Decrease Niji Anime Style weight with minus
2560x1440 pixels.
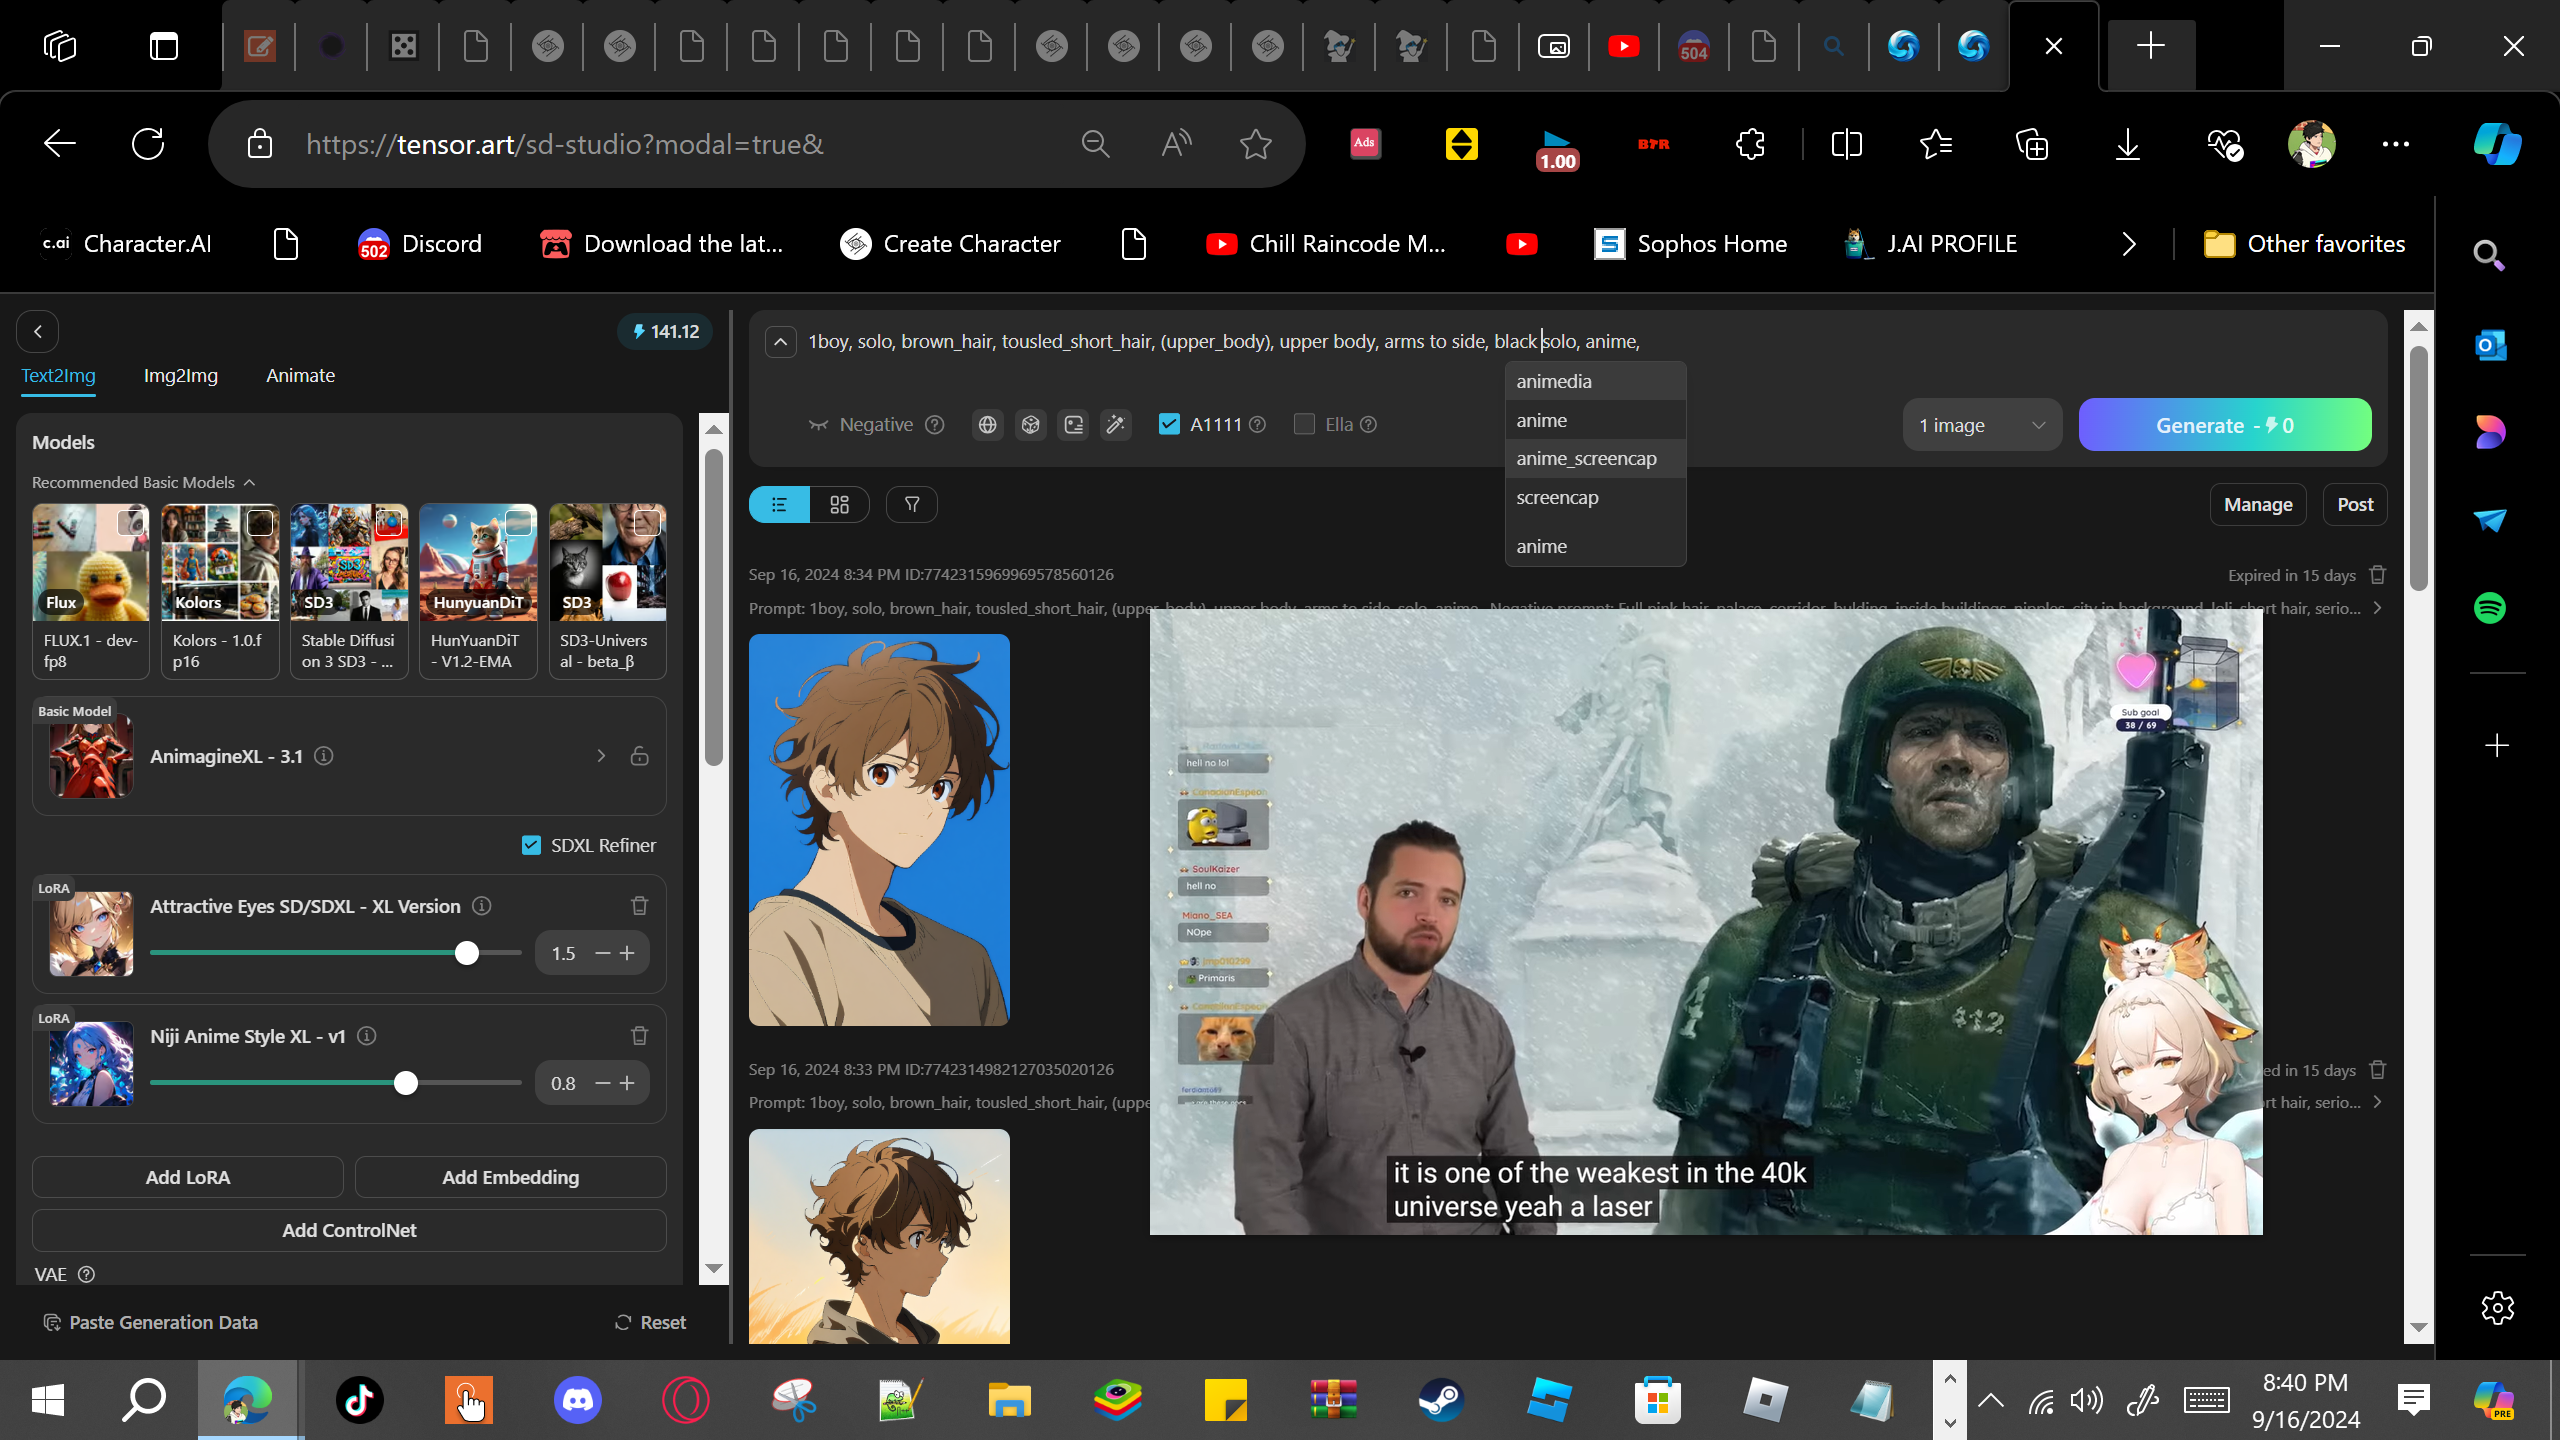(x=603, y=1083)
